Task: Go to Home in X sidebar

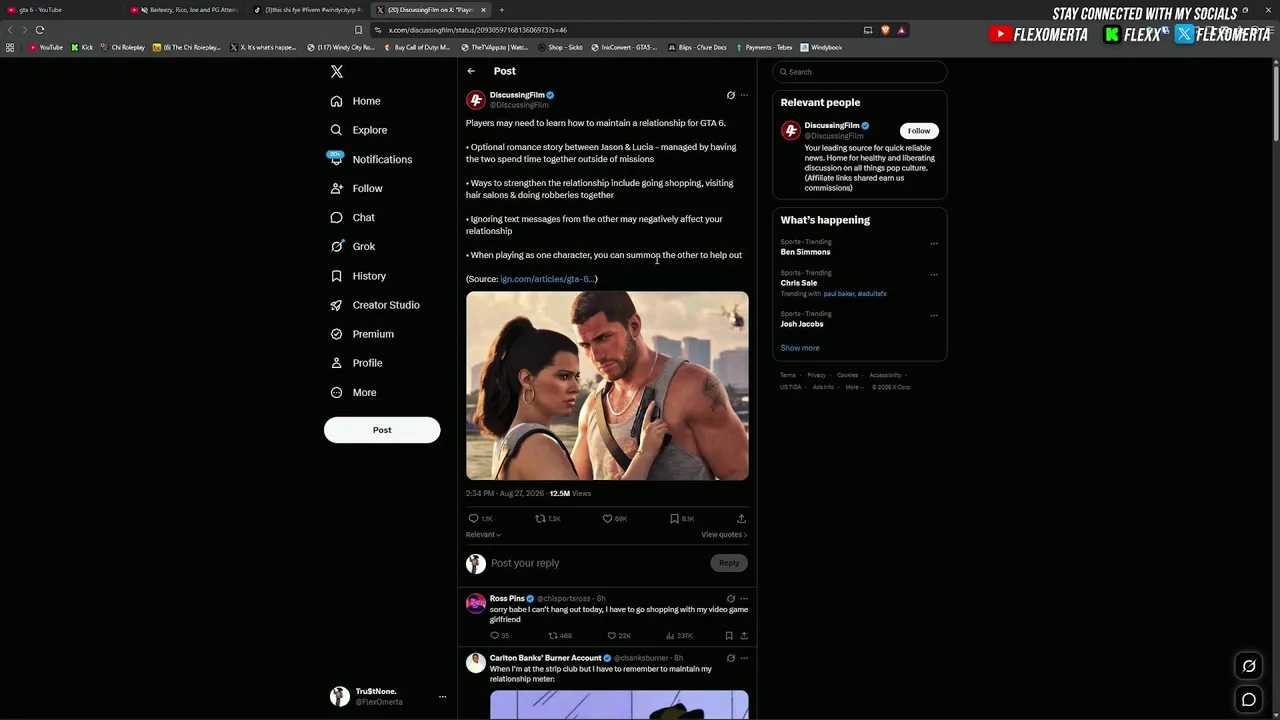Action: coord(355,101)
